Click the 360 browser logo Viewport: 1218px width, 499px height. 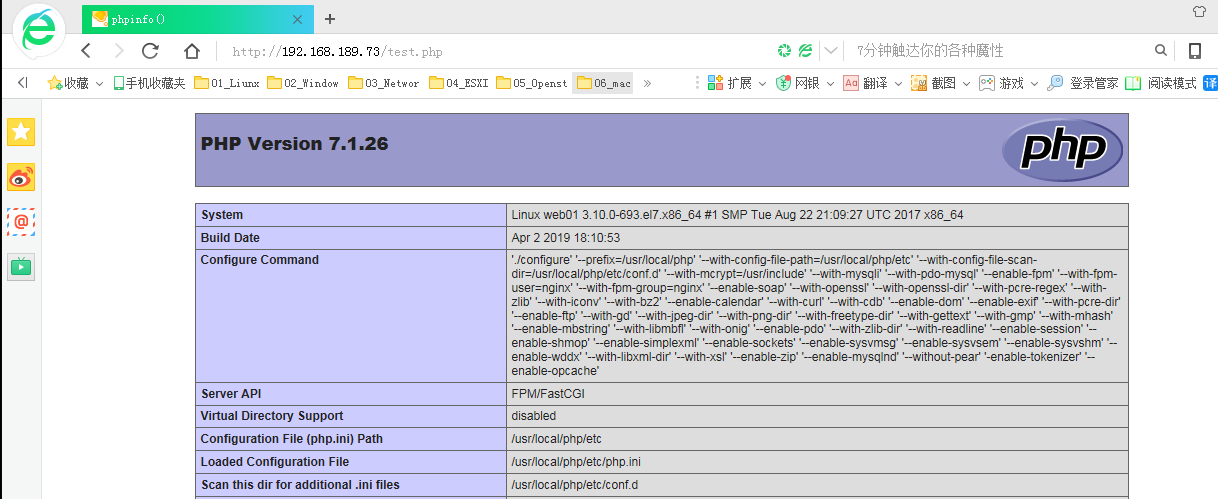tap(39, 32)
